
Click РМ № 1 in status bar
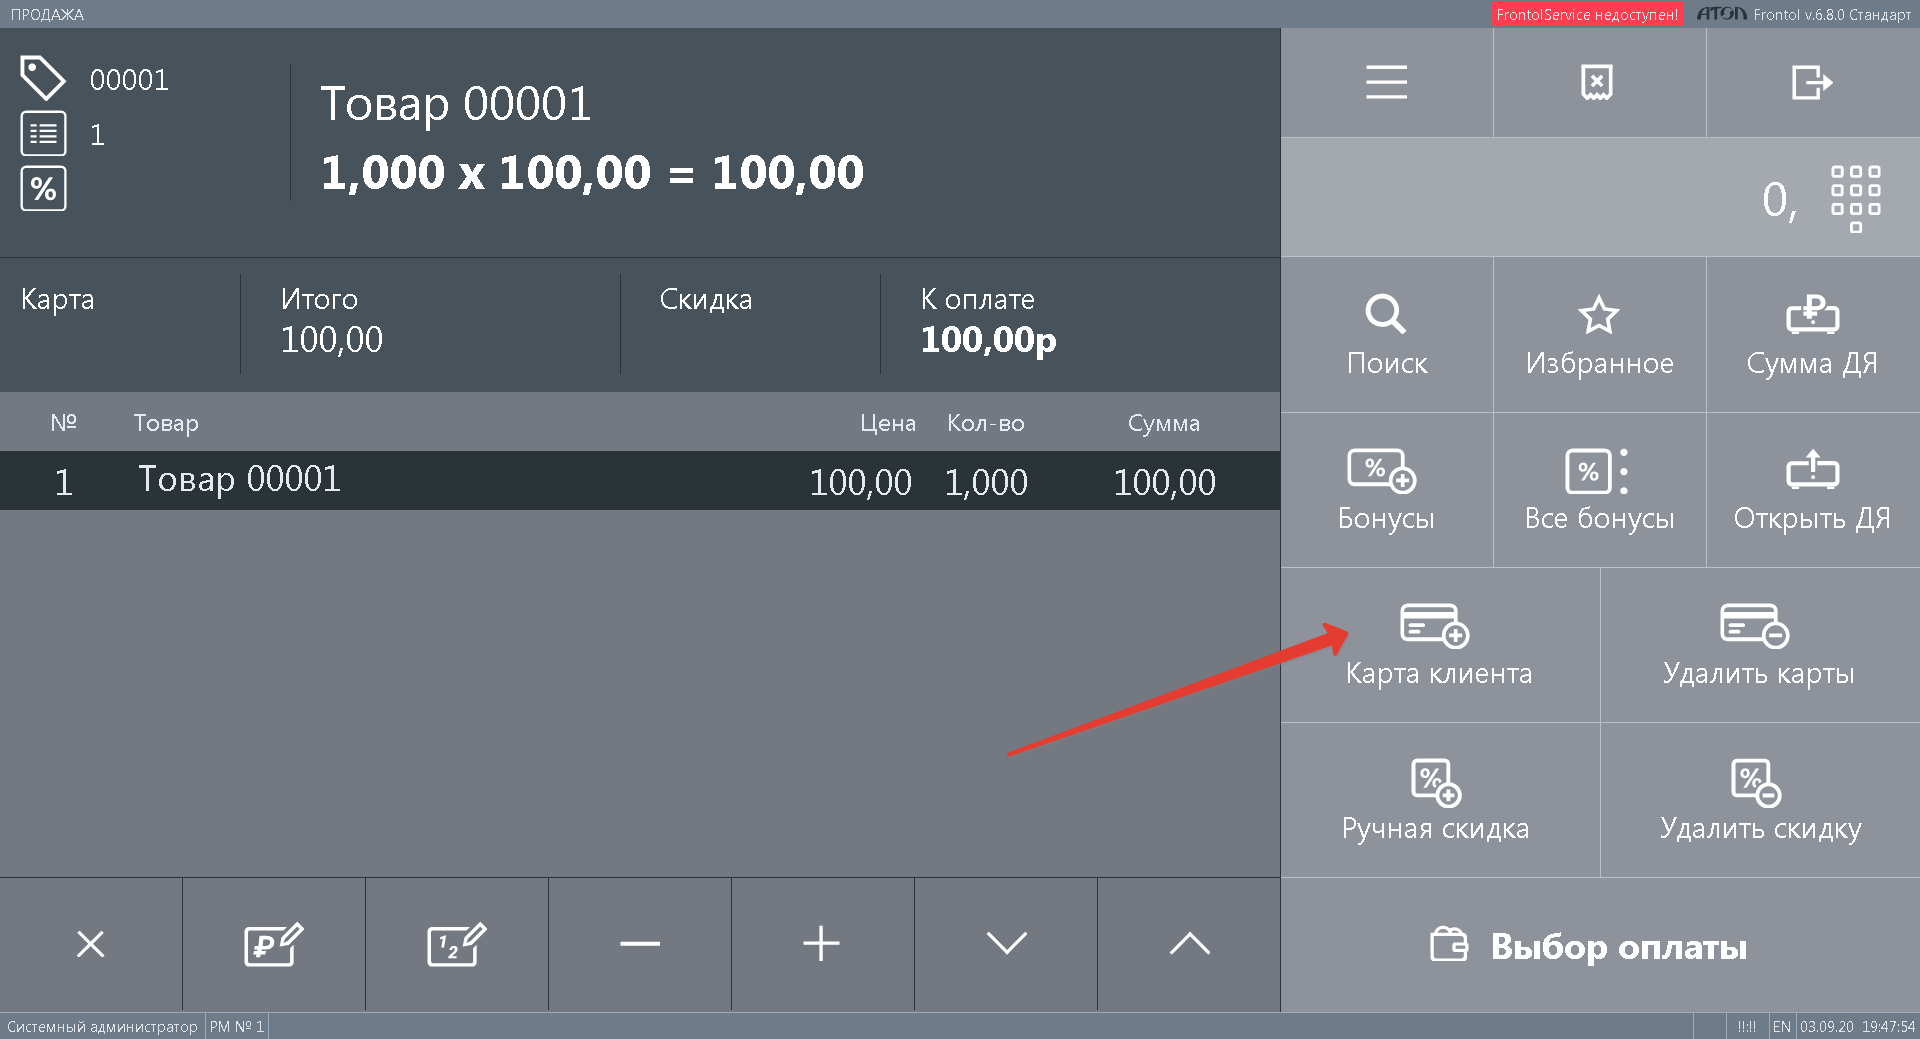237,1026
